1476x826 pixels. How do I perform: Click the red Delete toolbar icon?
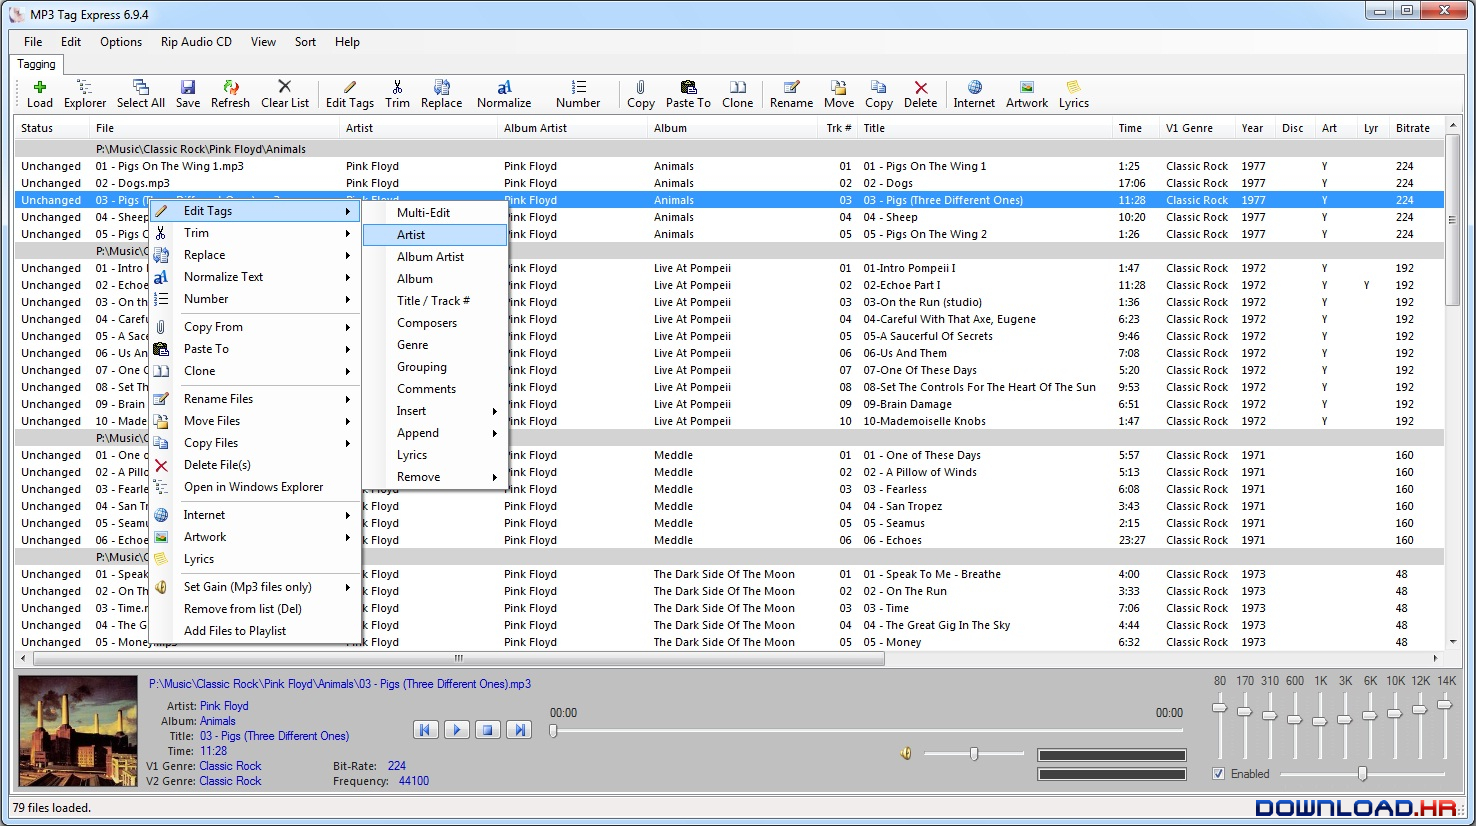click(x=921, y=94)
